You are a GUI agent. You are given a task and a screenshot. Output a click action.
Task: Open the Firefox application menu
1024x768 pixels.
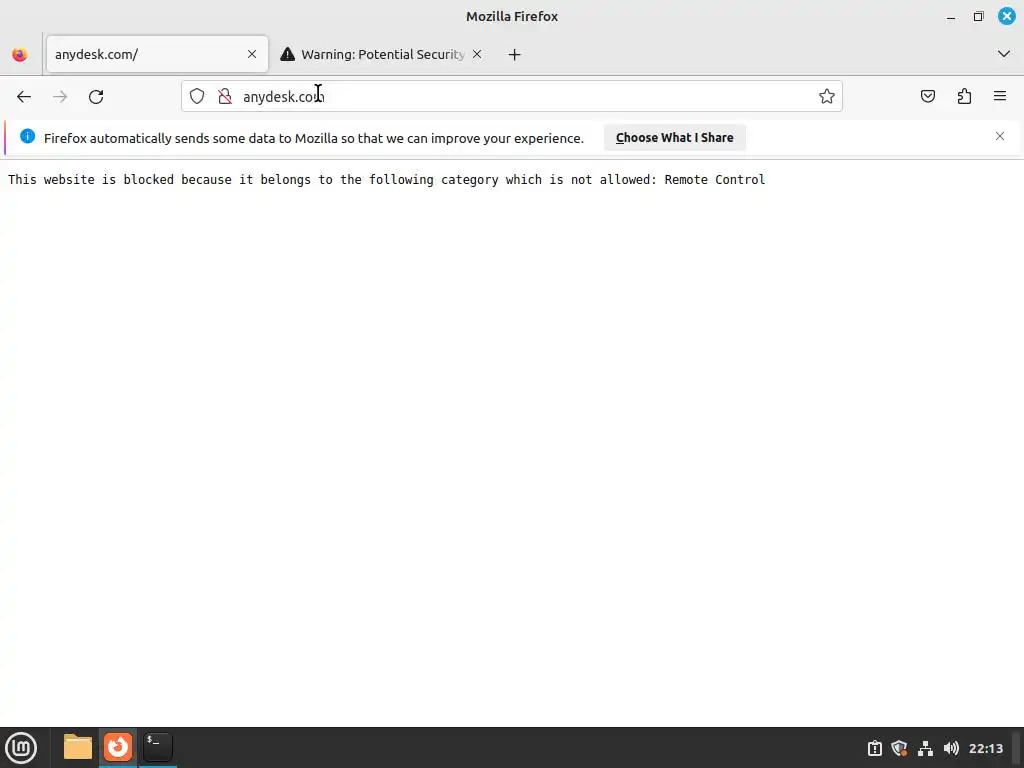coord(1000,97)
